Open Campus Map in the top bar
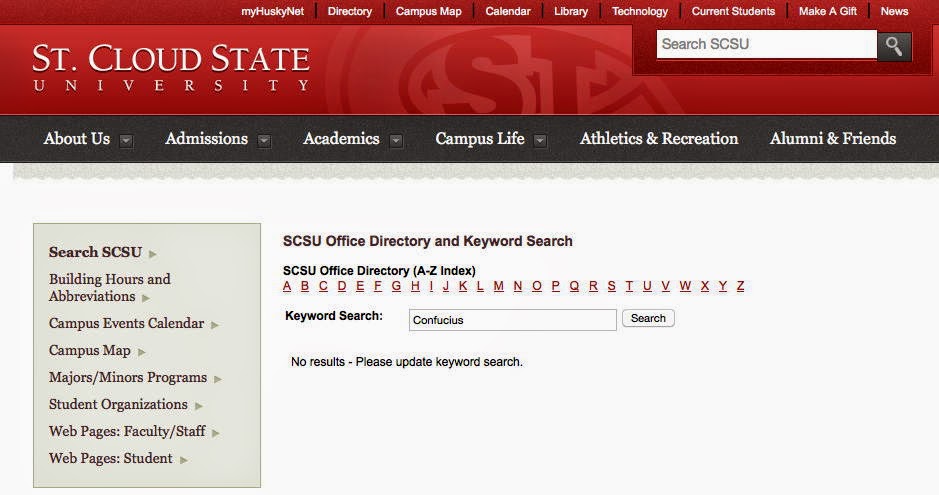939x495 pixels. (429, 11)
